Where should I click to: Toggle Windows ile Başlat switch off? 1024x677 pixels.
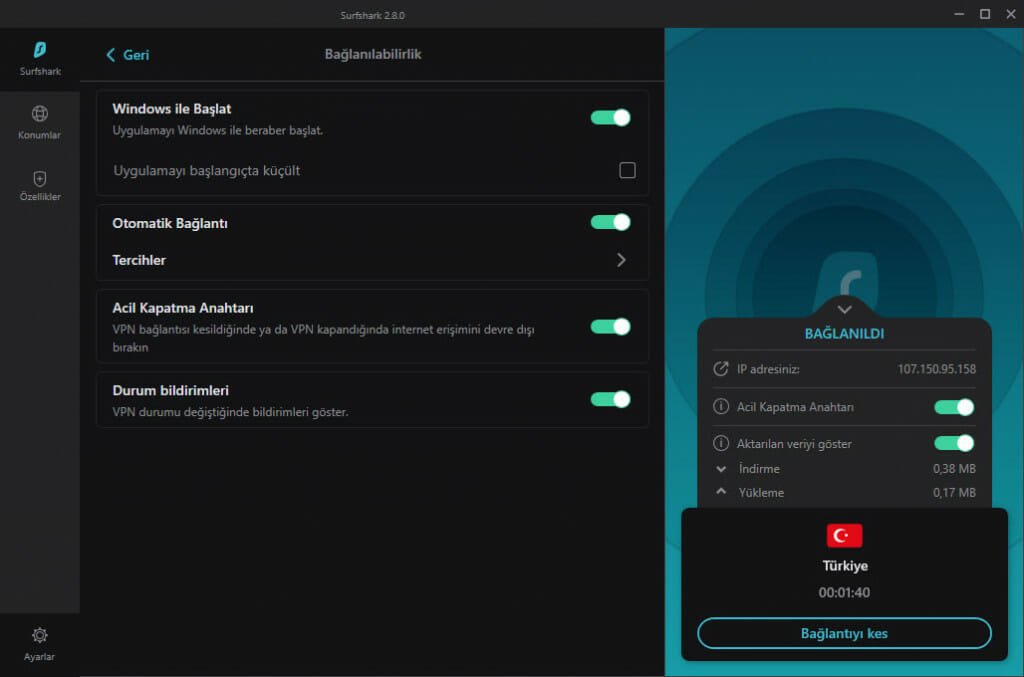pos(610,118)
